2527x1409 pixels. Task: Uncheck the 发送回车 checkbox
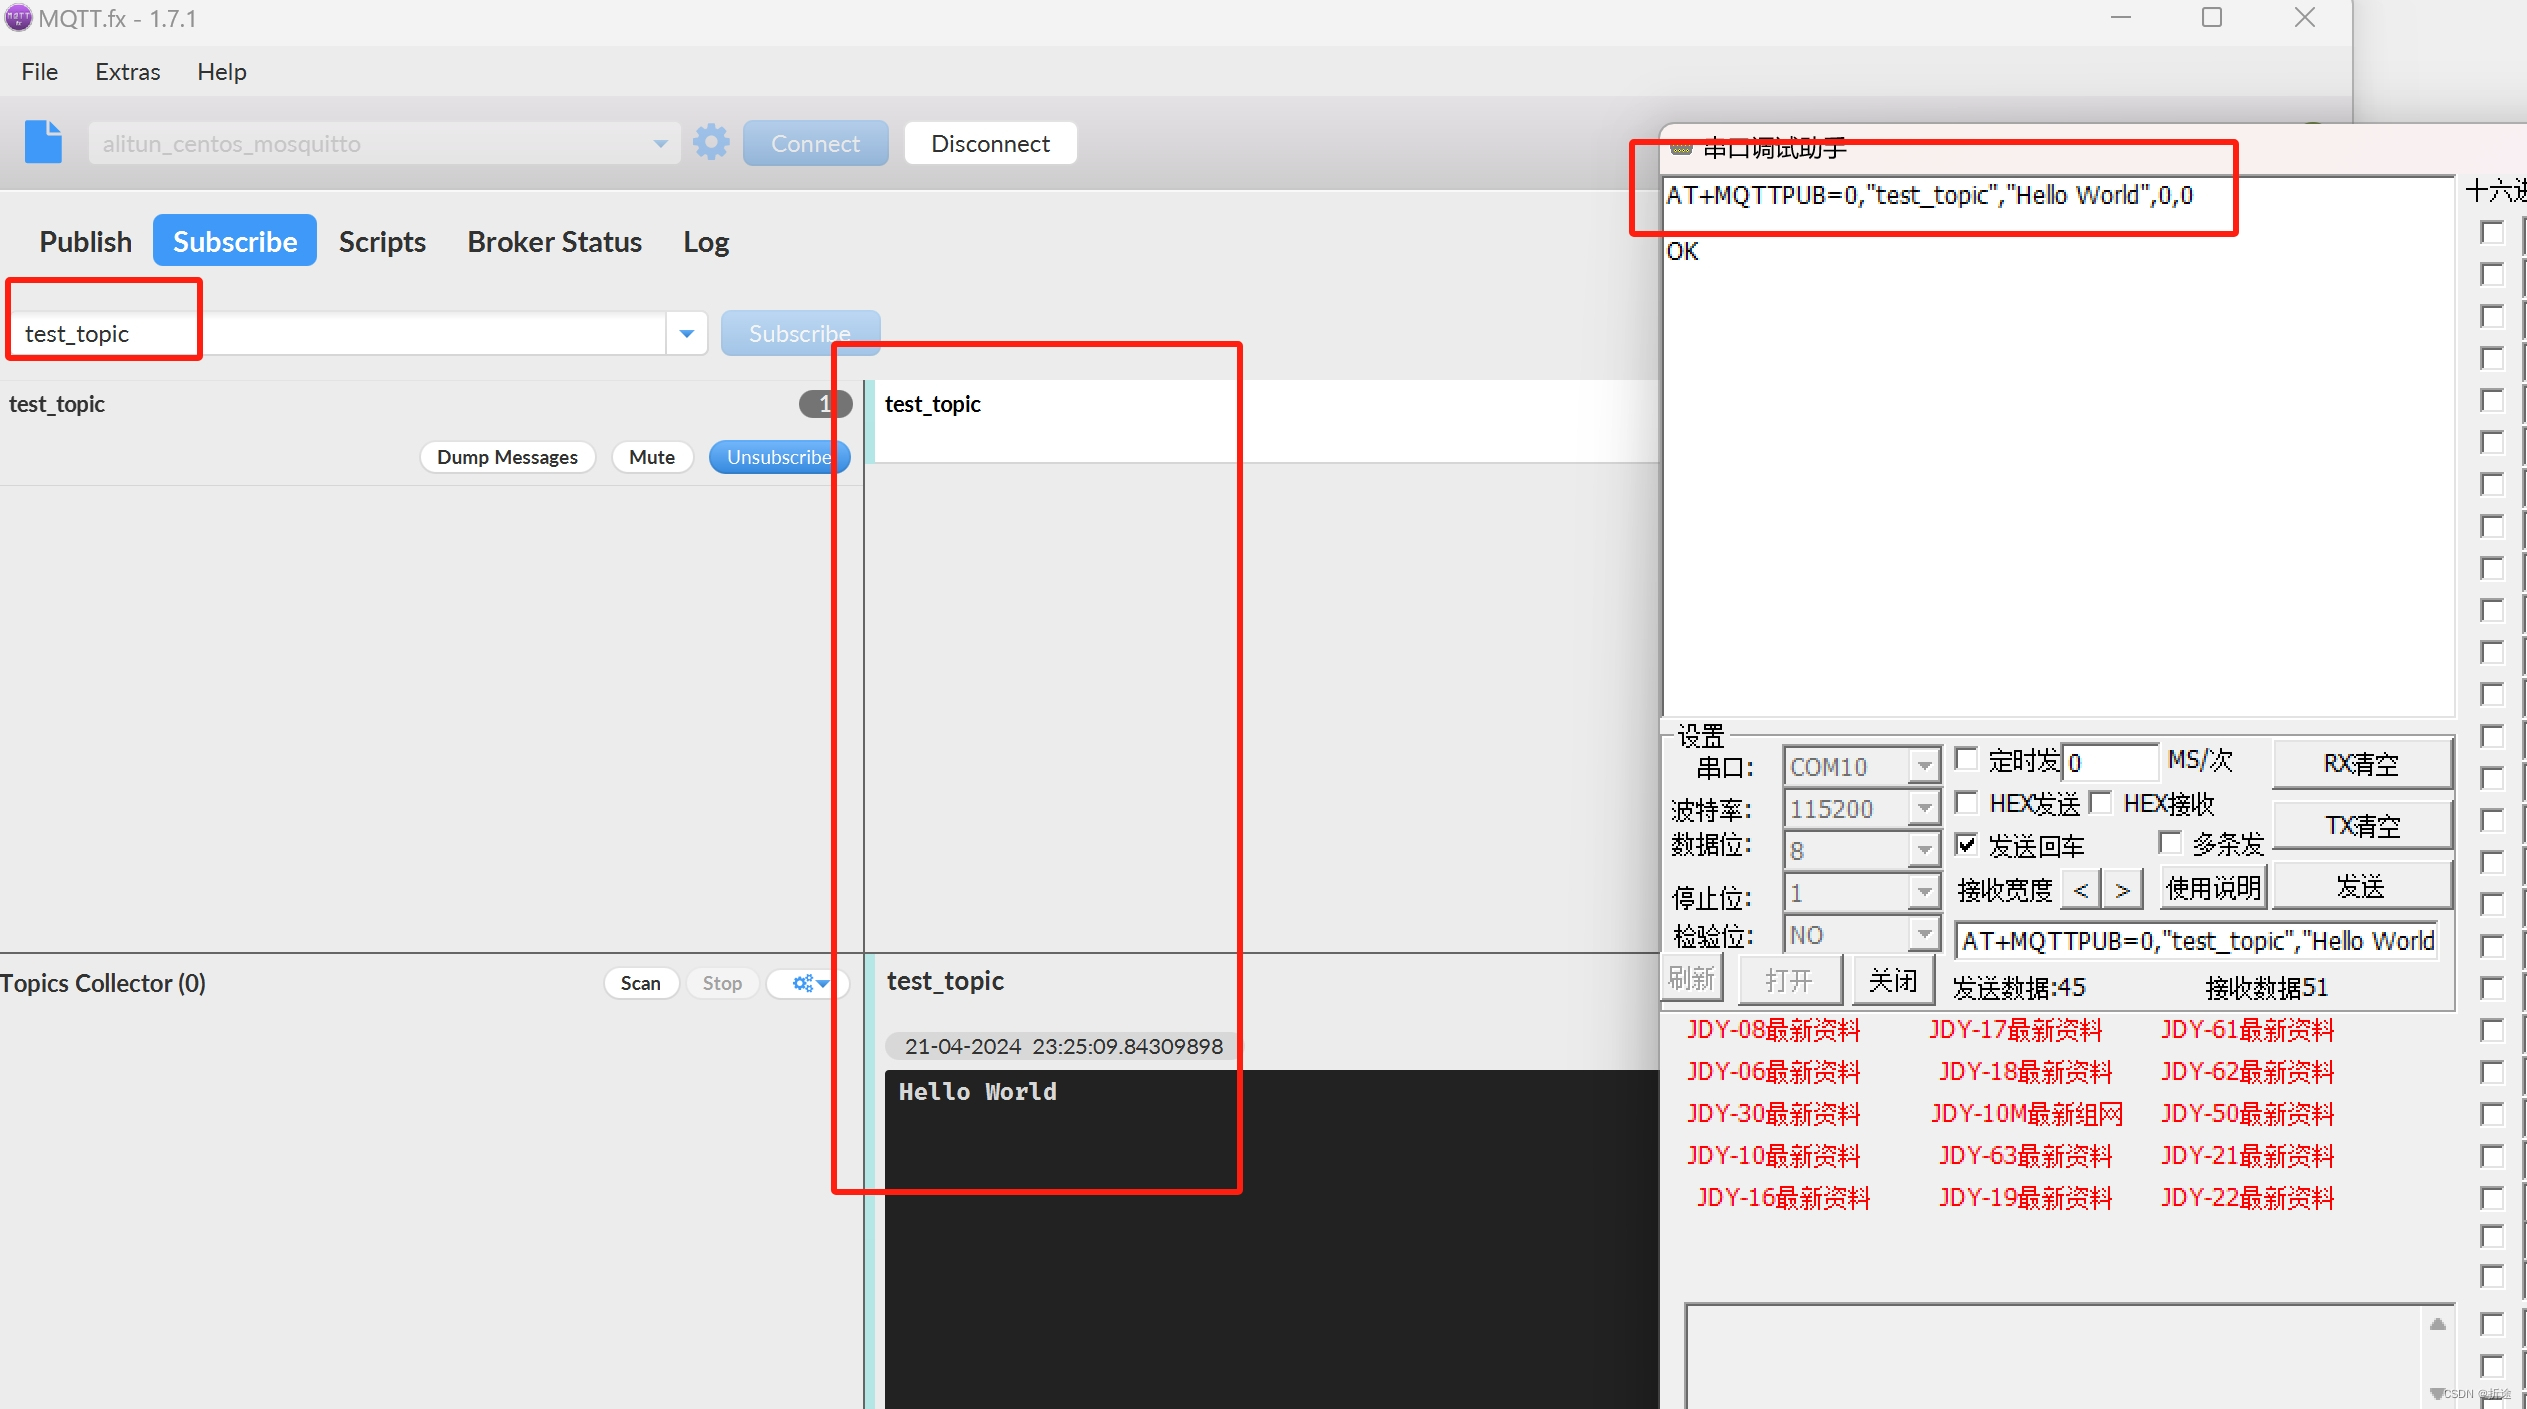(1966, 845)
